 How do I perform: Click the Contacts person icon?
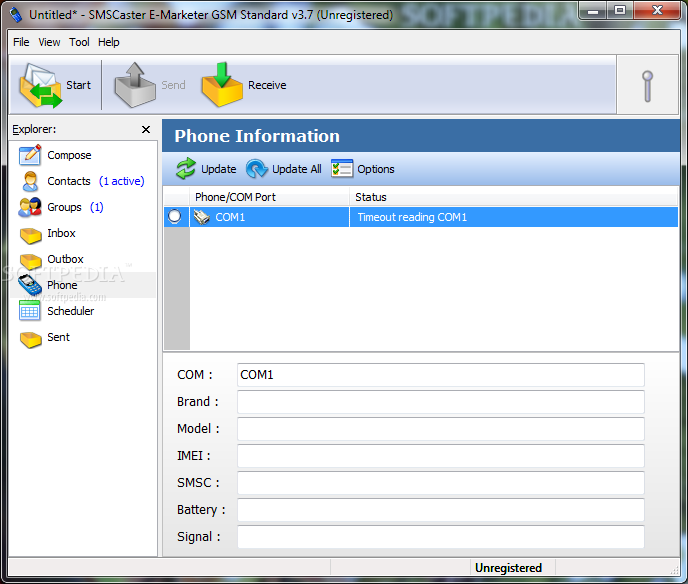point(30,181)
